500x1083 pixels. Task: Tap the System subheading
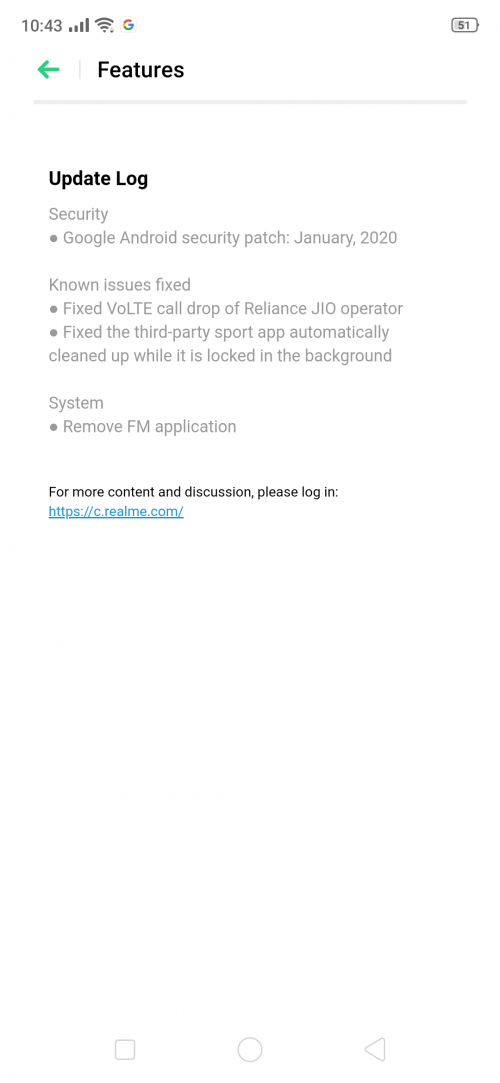coord(76,403)
